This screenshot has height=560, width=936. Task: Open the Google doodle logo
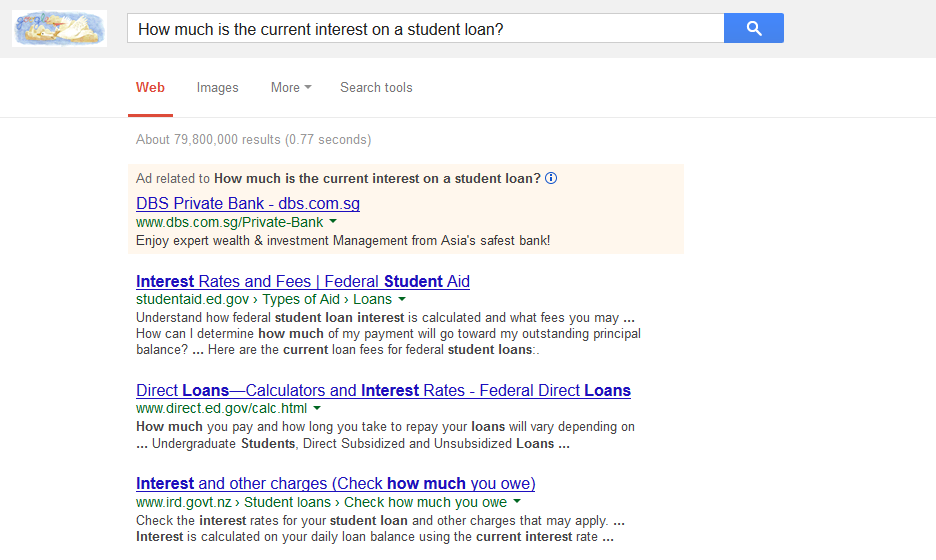[x=59, y=29]
